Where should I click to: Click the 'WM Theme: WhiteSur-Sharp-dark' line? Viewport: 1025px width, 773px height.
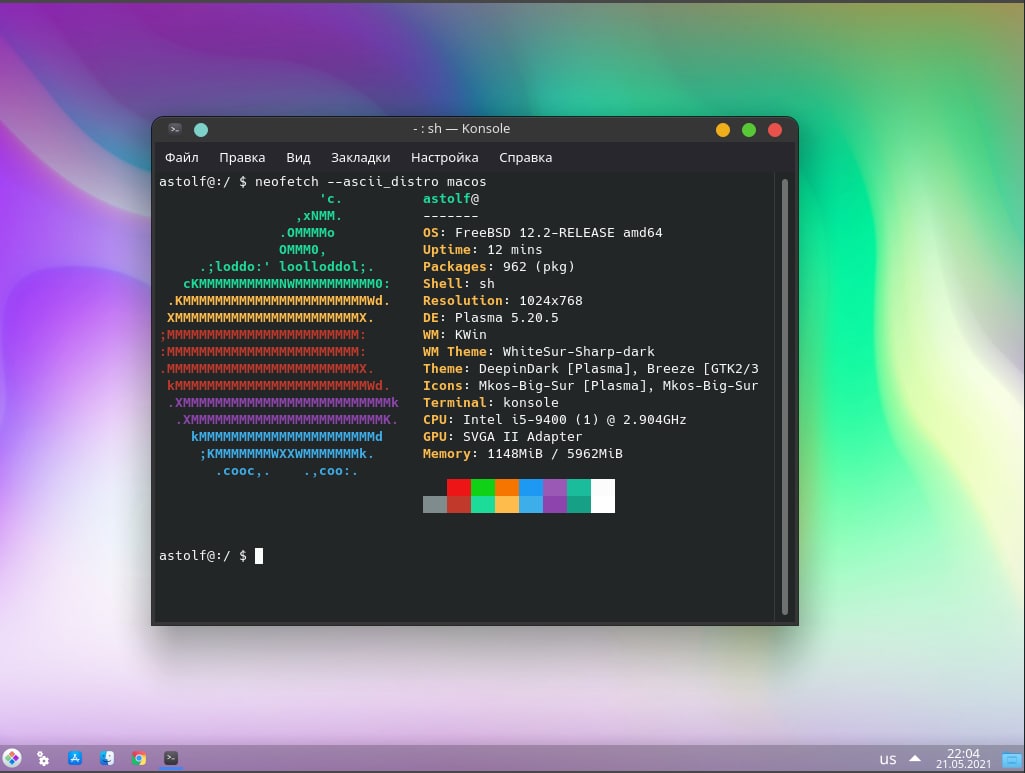pos(539,352)
